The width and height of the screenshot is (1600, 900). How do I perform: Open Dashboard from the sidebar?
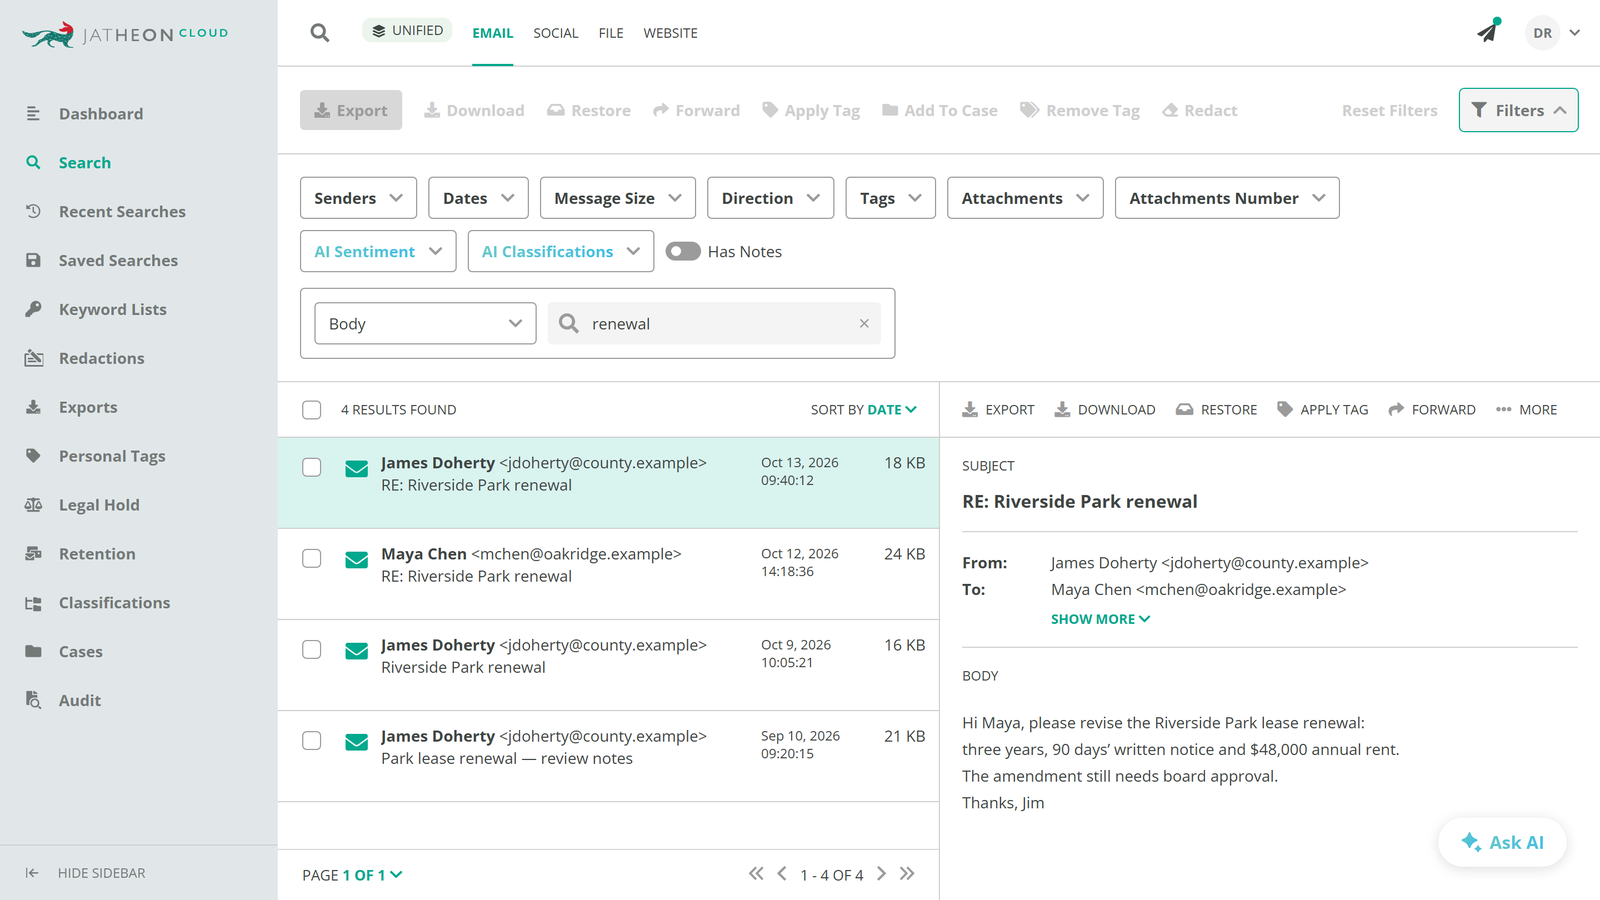(100, 114)
